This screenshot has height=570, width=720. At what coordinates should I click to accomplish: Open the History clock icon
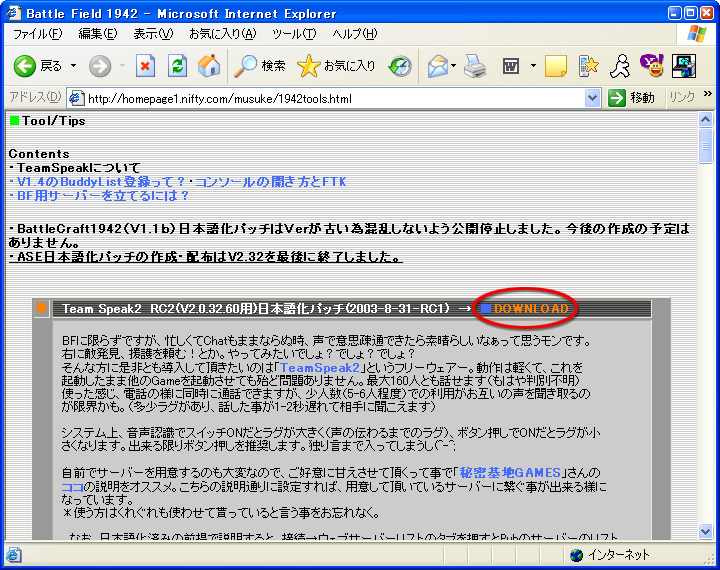399,66
